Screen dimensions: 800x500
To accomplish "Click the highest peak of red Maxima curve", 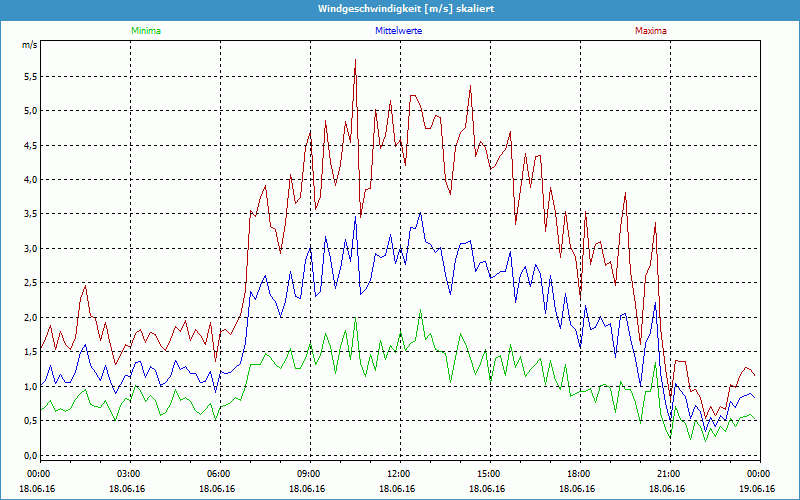I will point(355,60).
